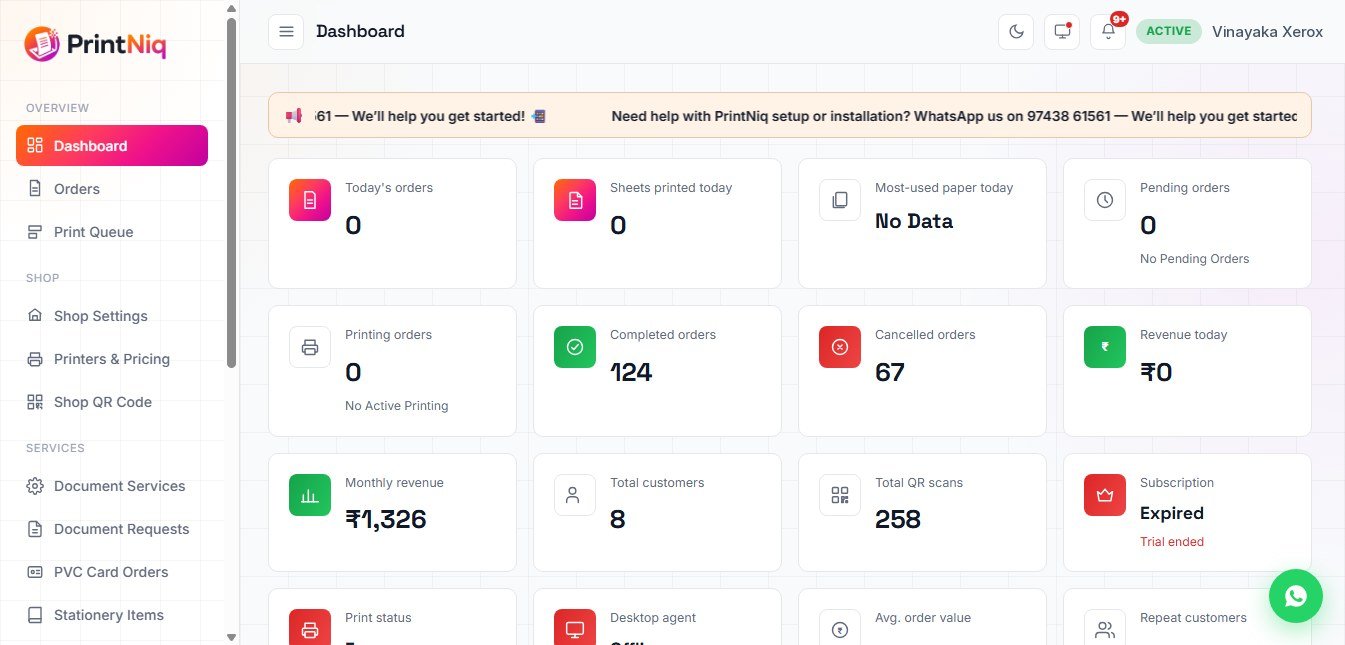Switch to dark mode moon icon
The height and width of the screenshot is (645, 1345).
(1016, 32)
